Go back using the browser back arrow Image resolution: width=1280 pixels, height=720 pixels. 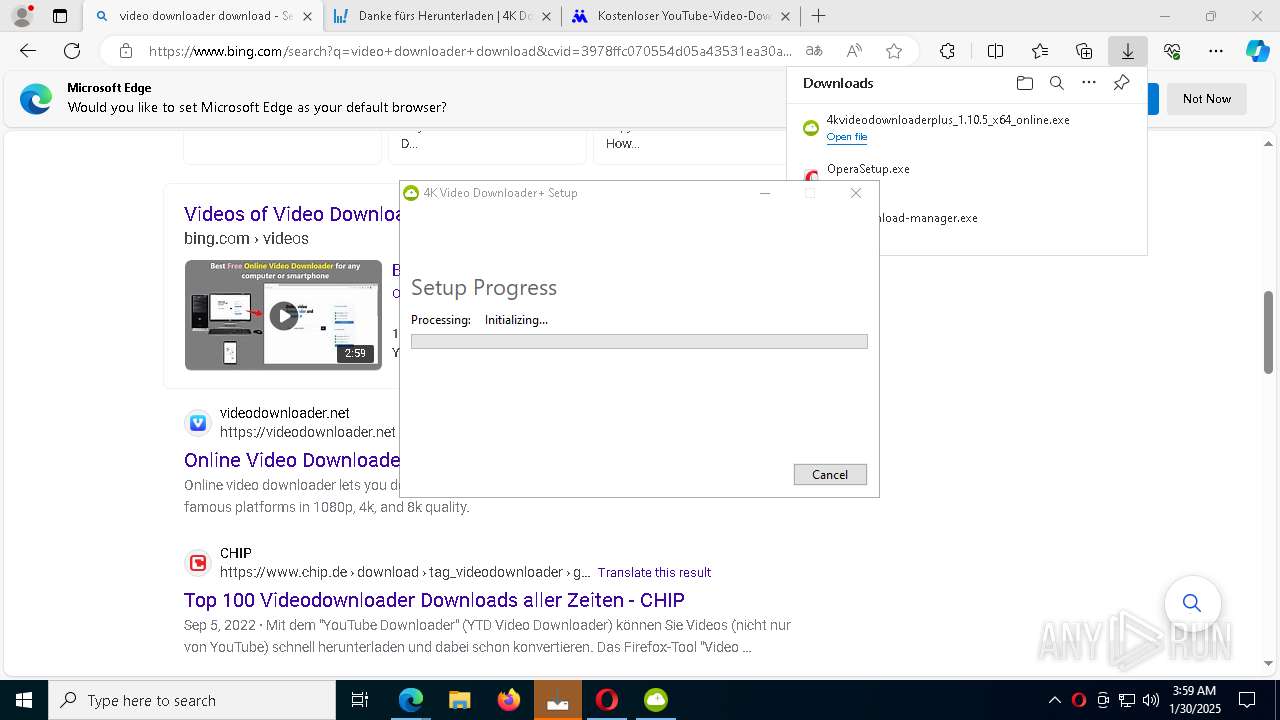(x=28, y=51)
